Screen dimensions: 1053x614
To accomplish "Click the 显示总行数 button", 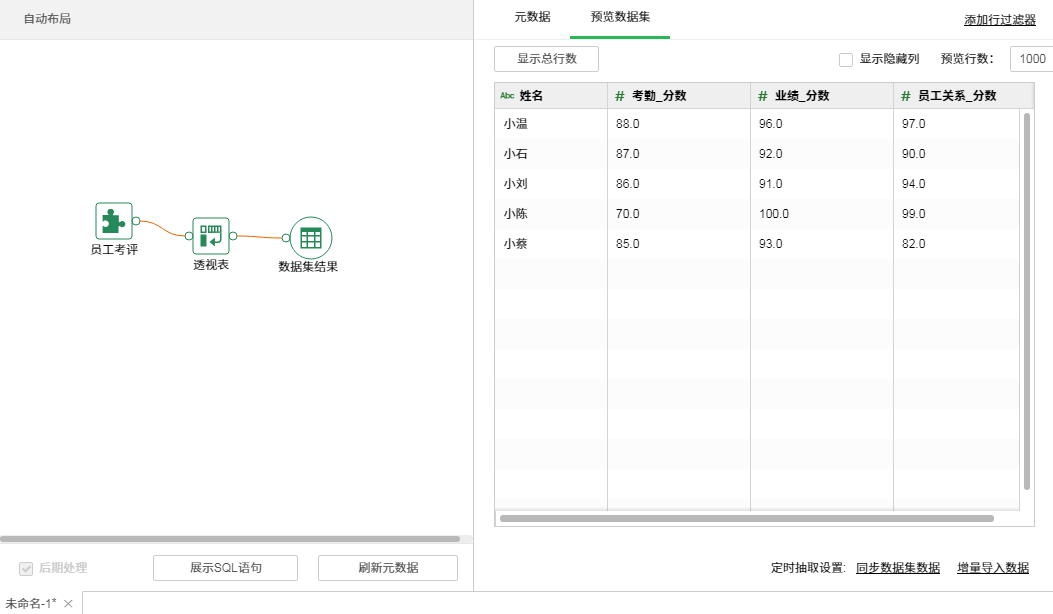I will pyautogui.click(x=546, y=59).
